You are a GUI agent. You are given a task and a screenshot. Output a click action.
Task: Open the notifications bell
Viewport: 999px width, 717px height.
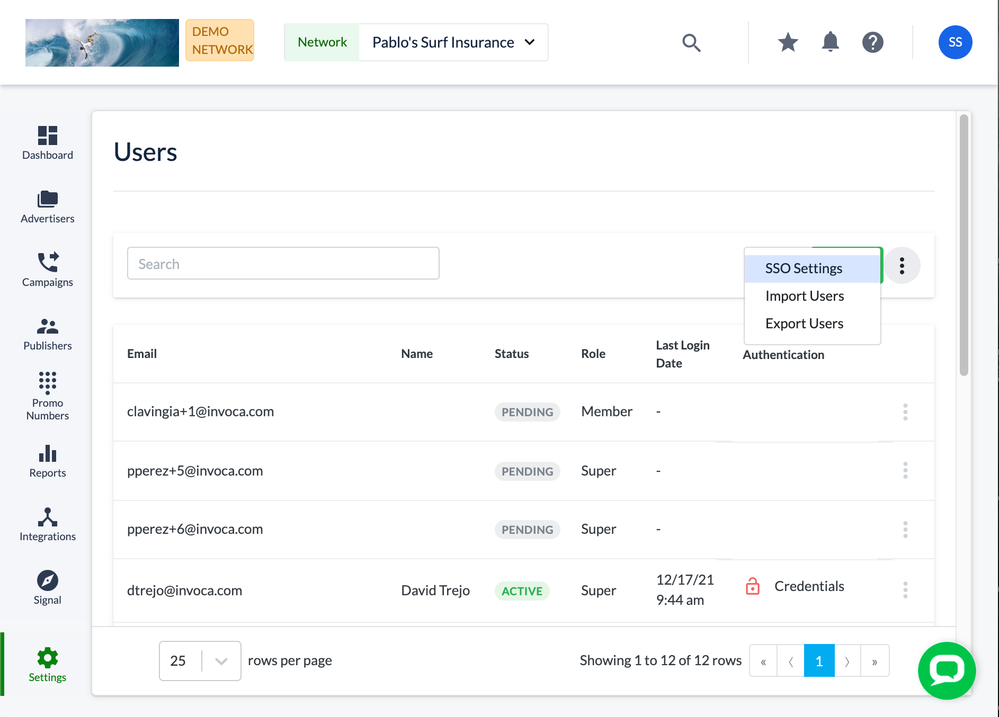(x=830, y=42)
